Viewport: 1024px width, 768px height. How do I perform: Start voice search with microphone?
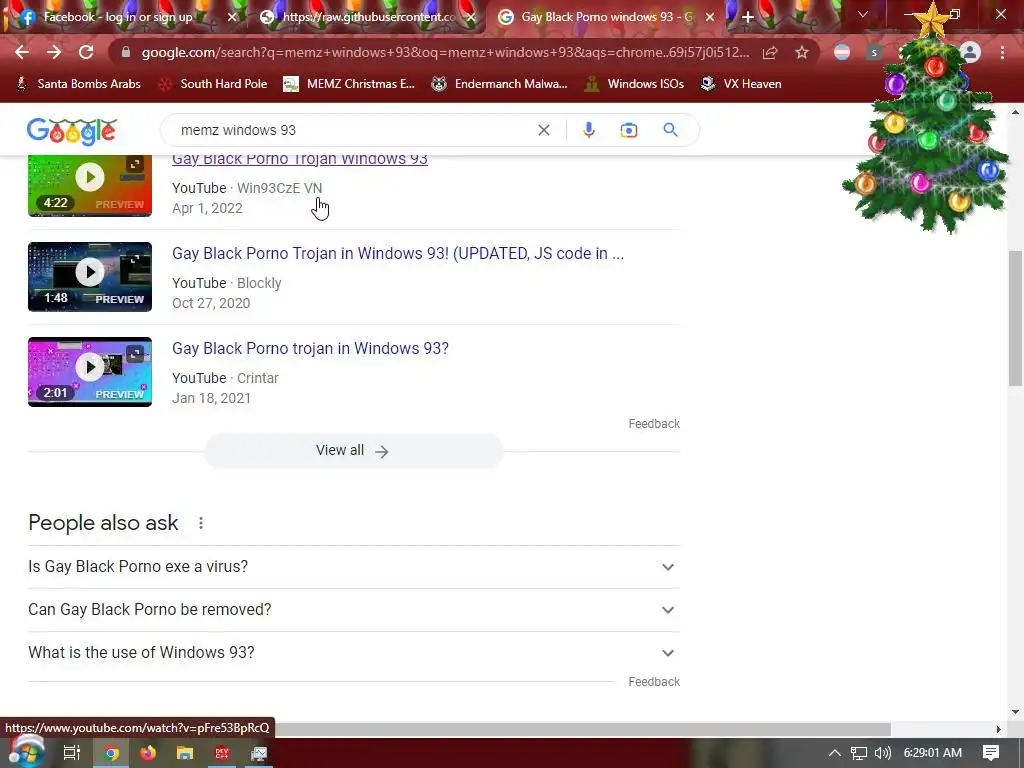[588, 130]
